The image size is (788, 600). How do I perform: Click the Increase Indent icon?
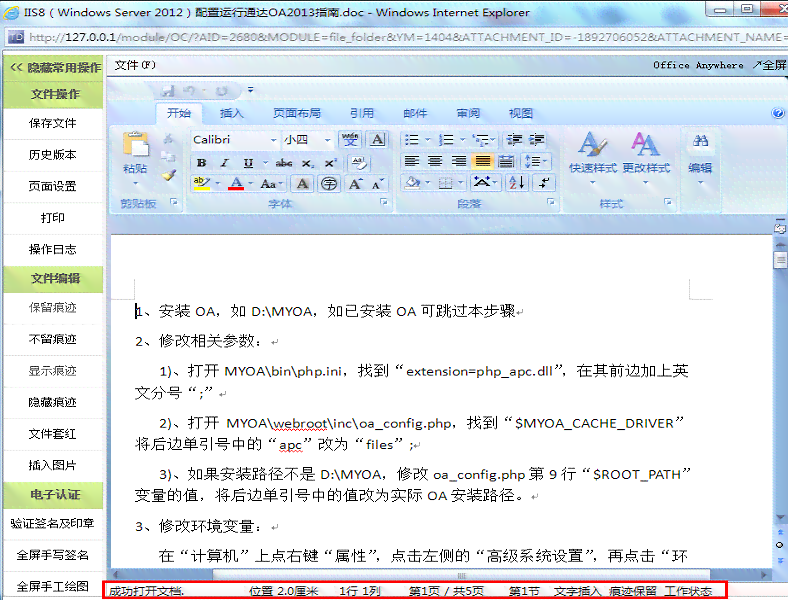pyautogui.click(x=536, y=139)
